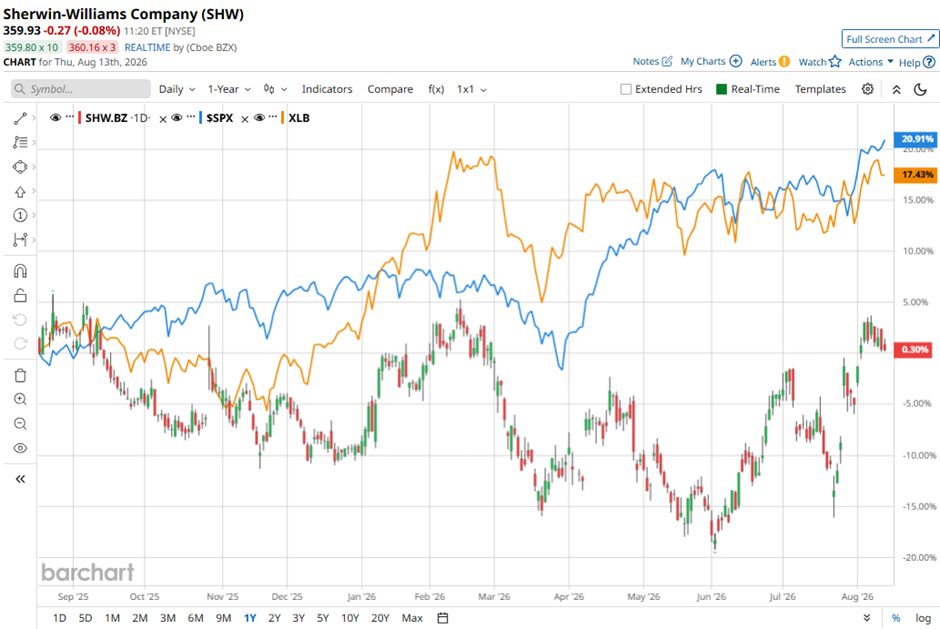Image resolution: width=940 pixels, height=629 pixels.
Task: Select the Max range
Action: (x=412, y=618)
